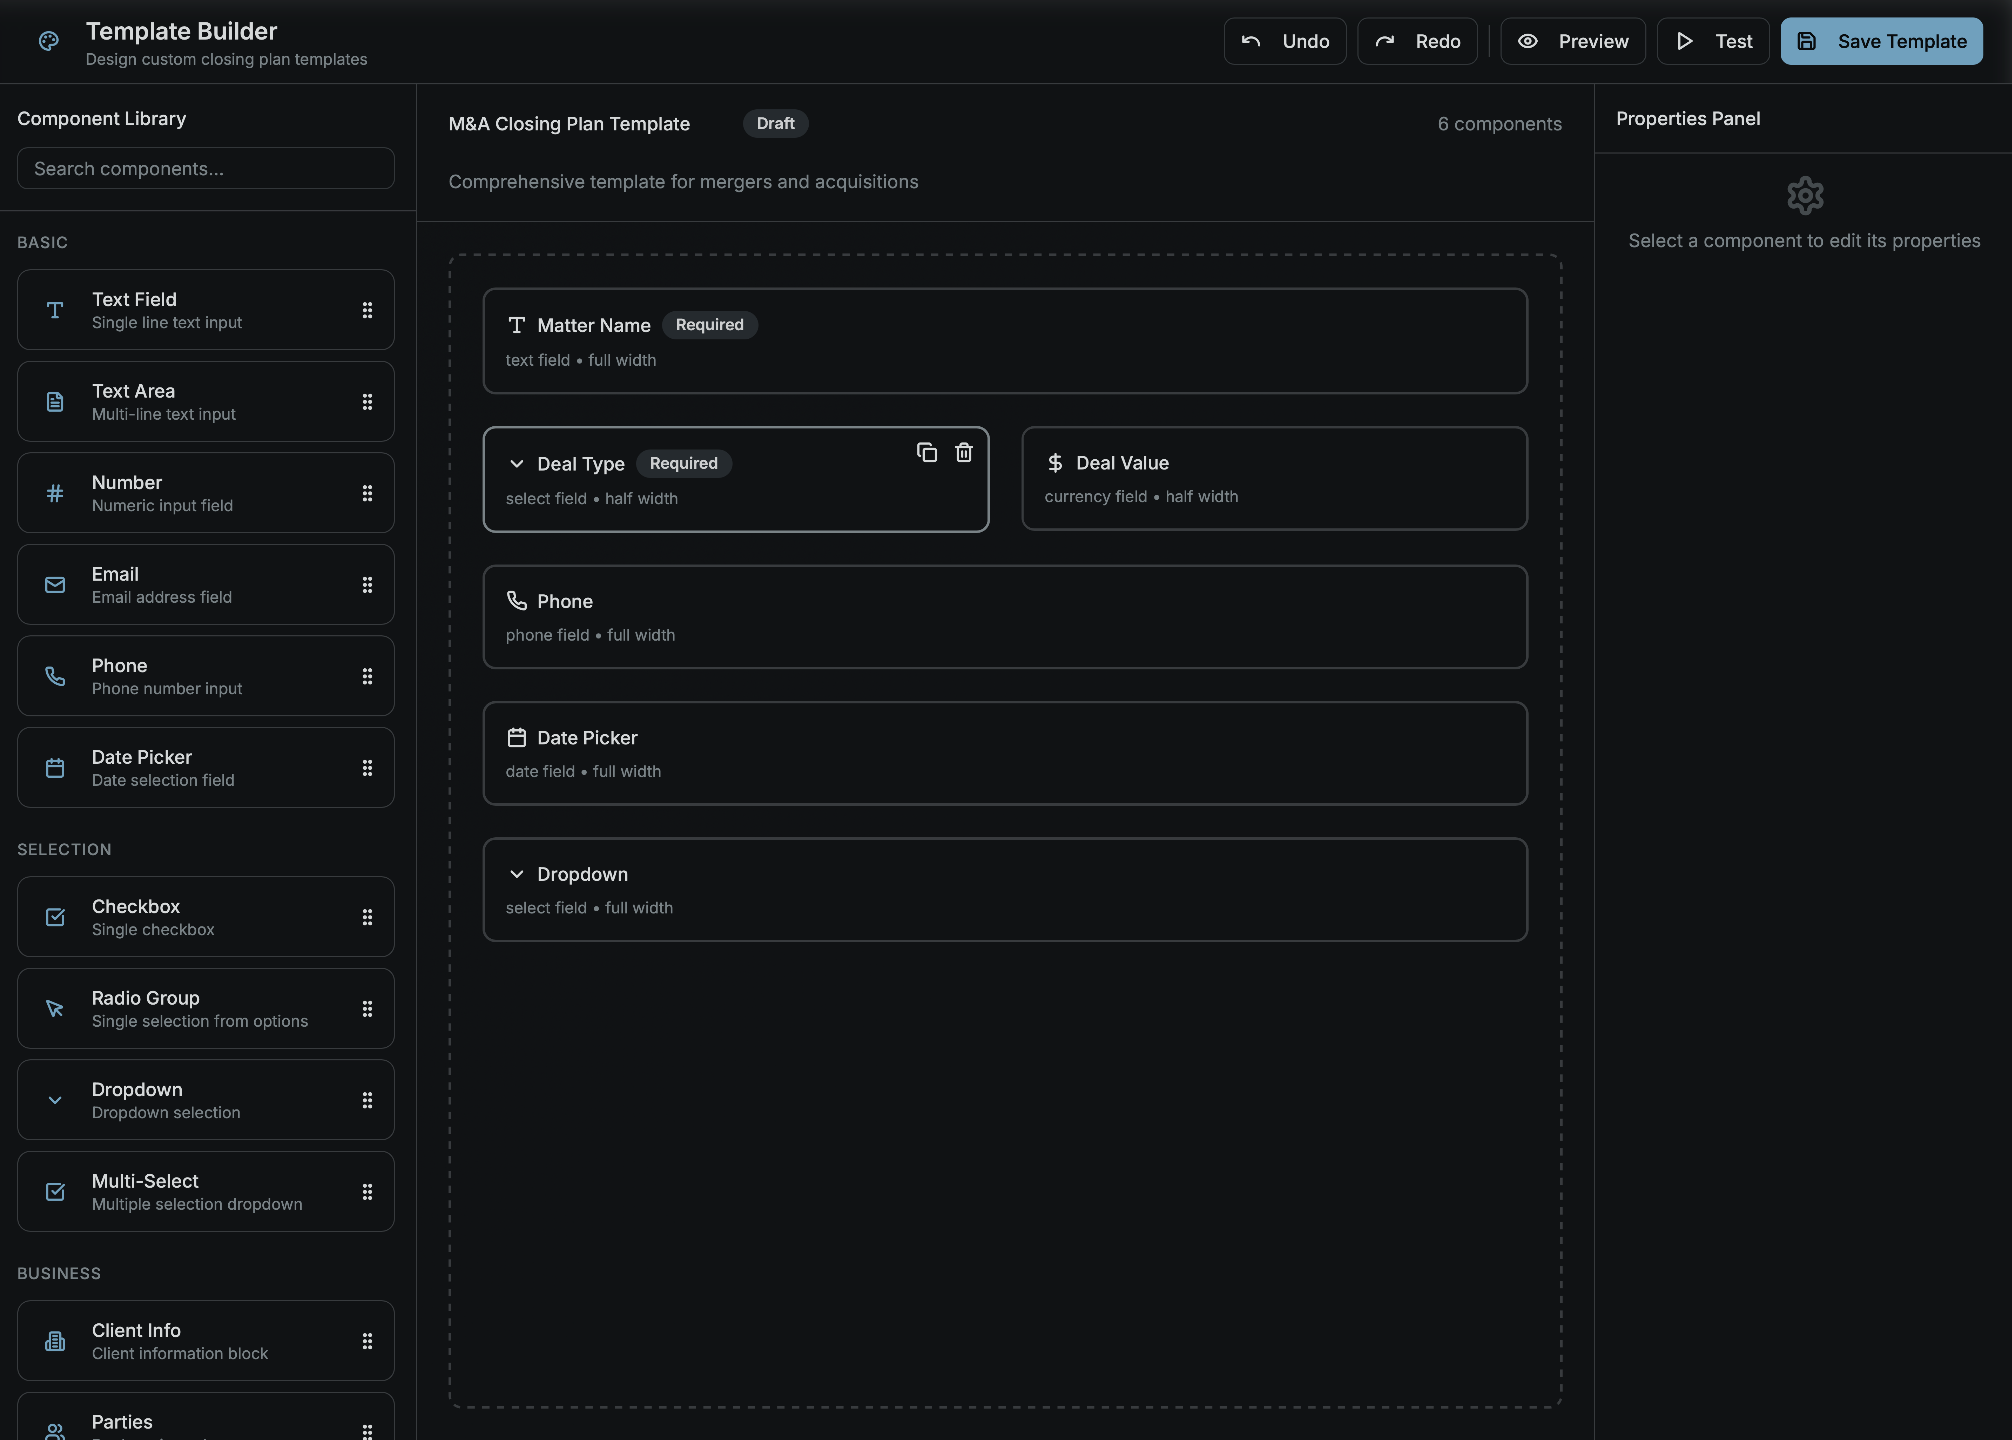The image size is (2012, 1440).
Task: Click the Save Template button
Action: tap(1880, 41)
